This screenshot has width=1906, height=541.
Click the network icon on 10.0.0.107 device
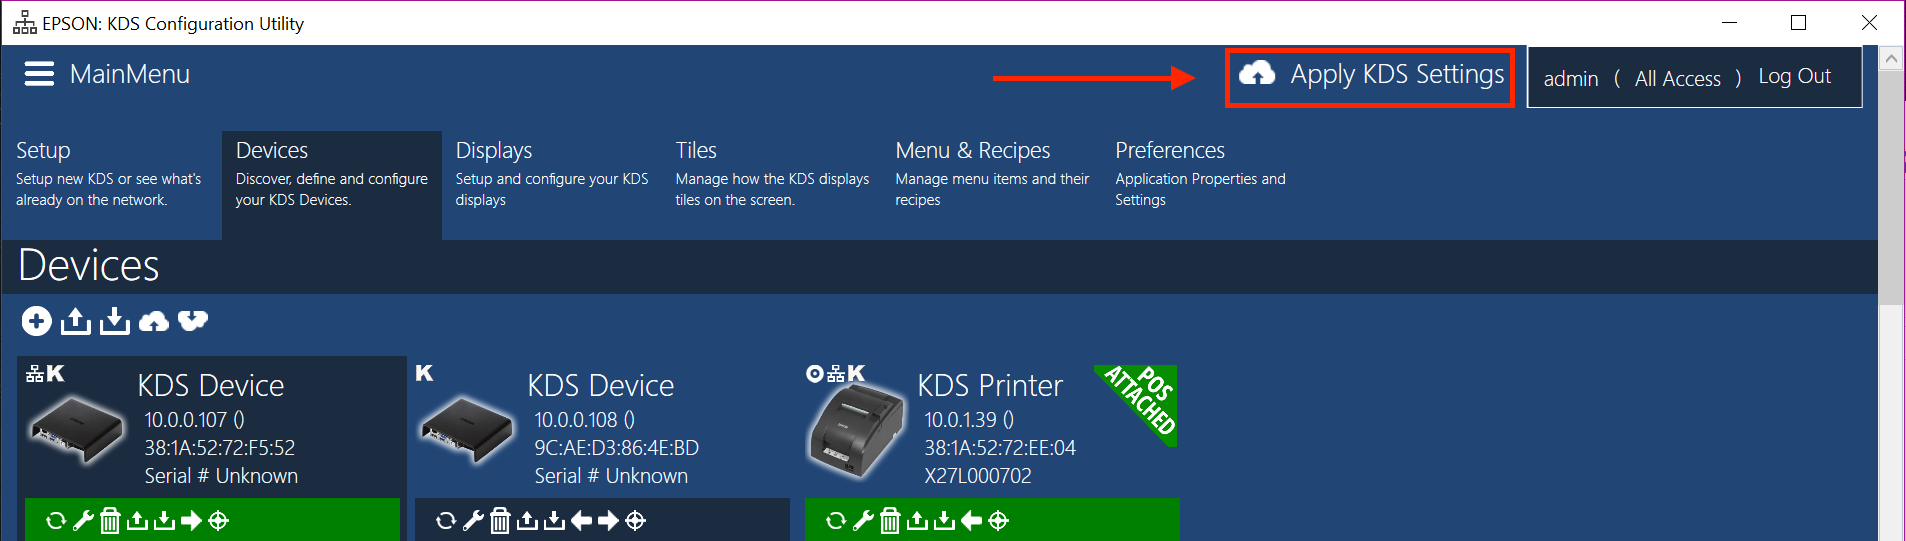(35, 374)
